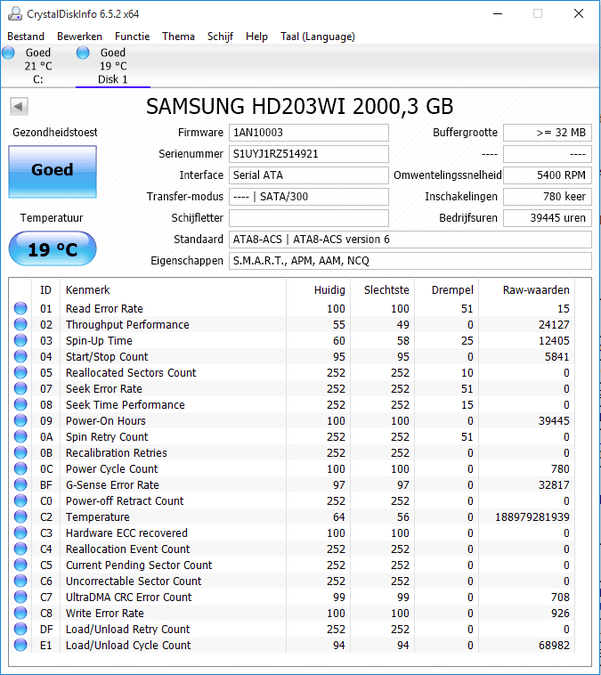
Task: Click the Serienummer field S1UYJ1RZ514921
Action: (309, 154)
